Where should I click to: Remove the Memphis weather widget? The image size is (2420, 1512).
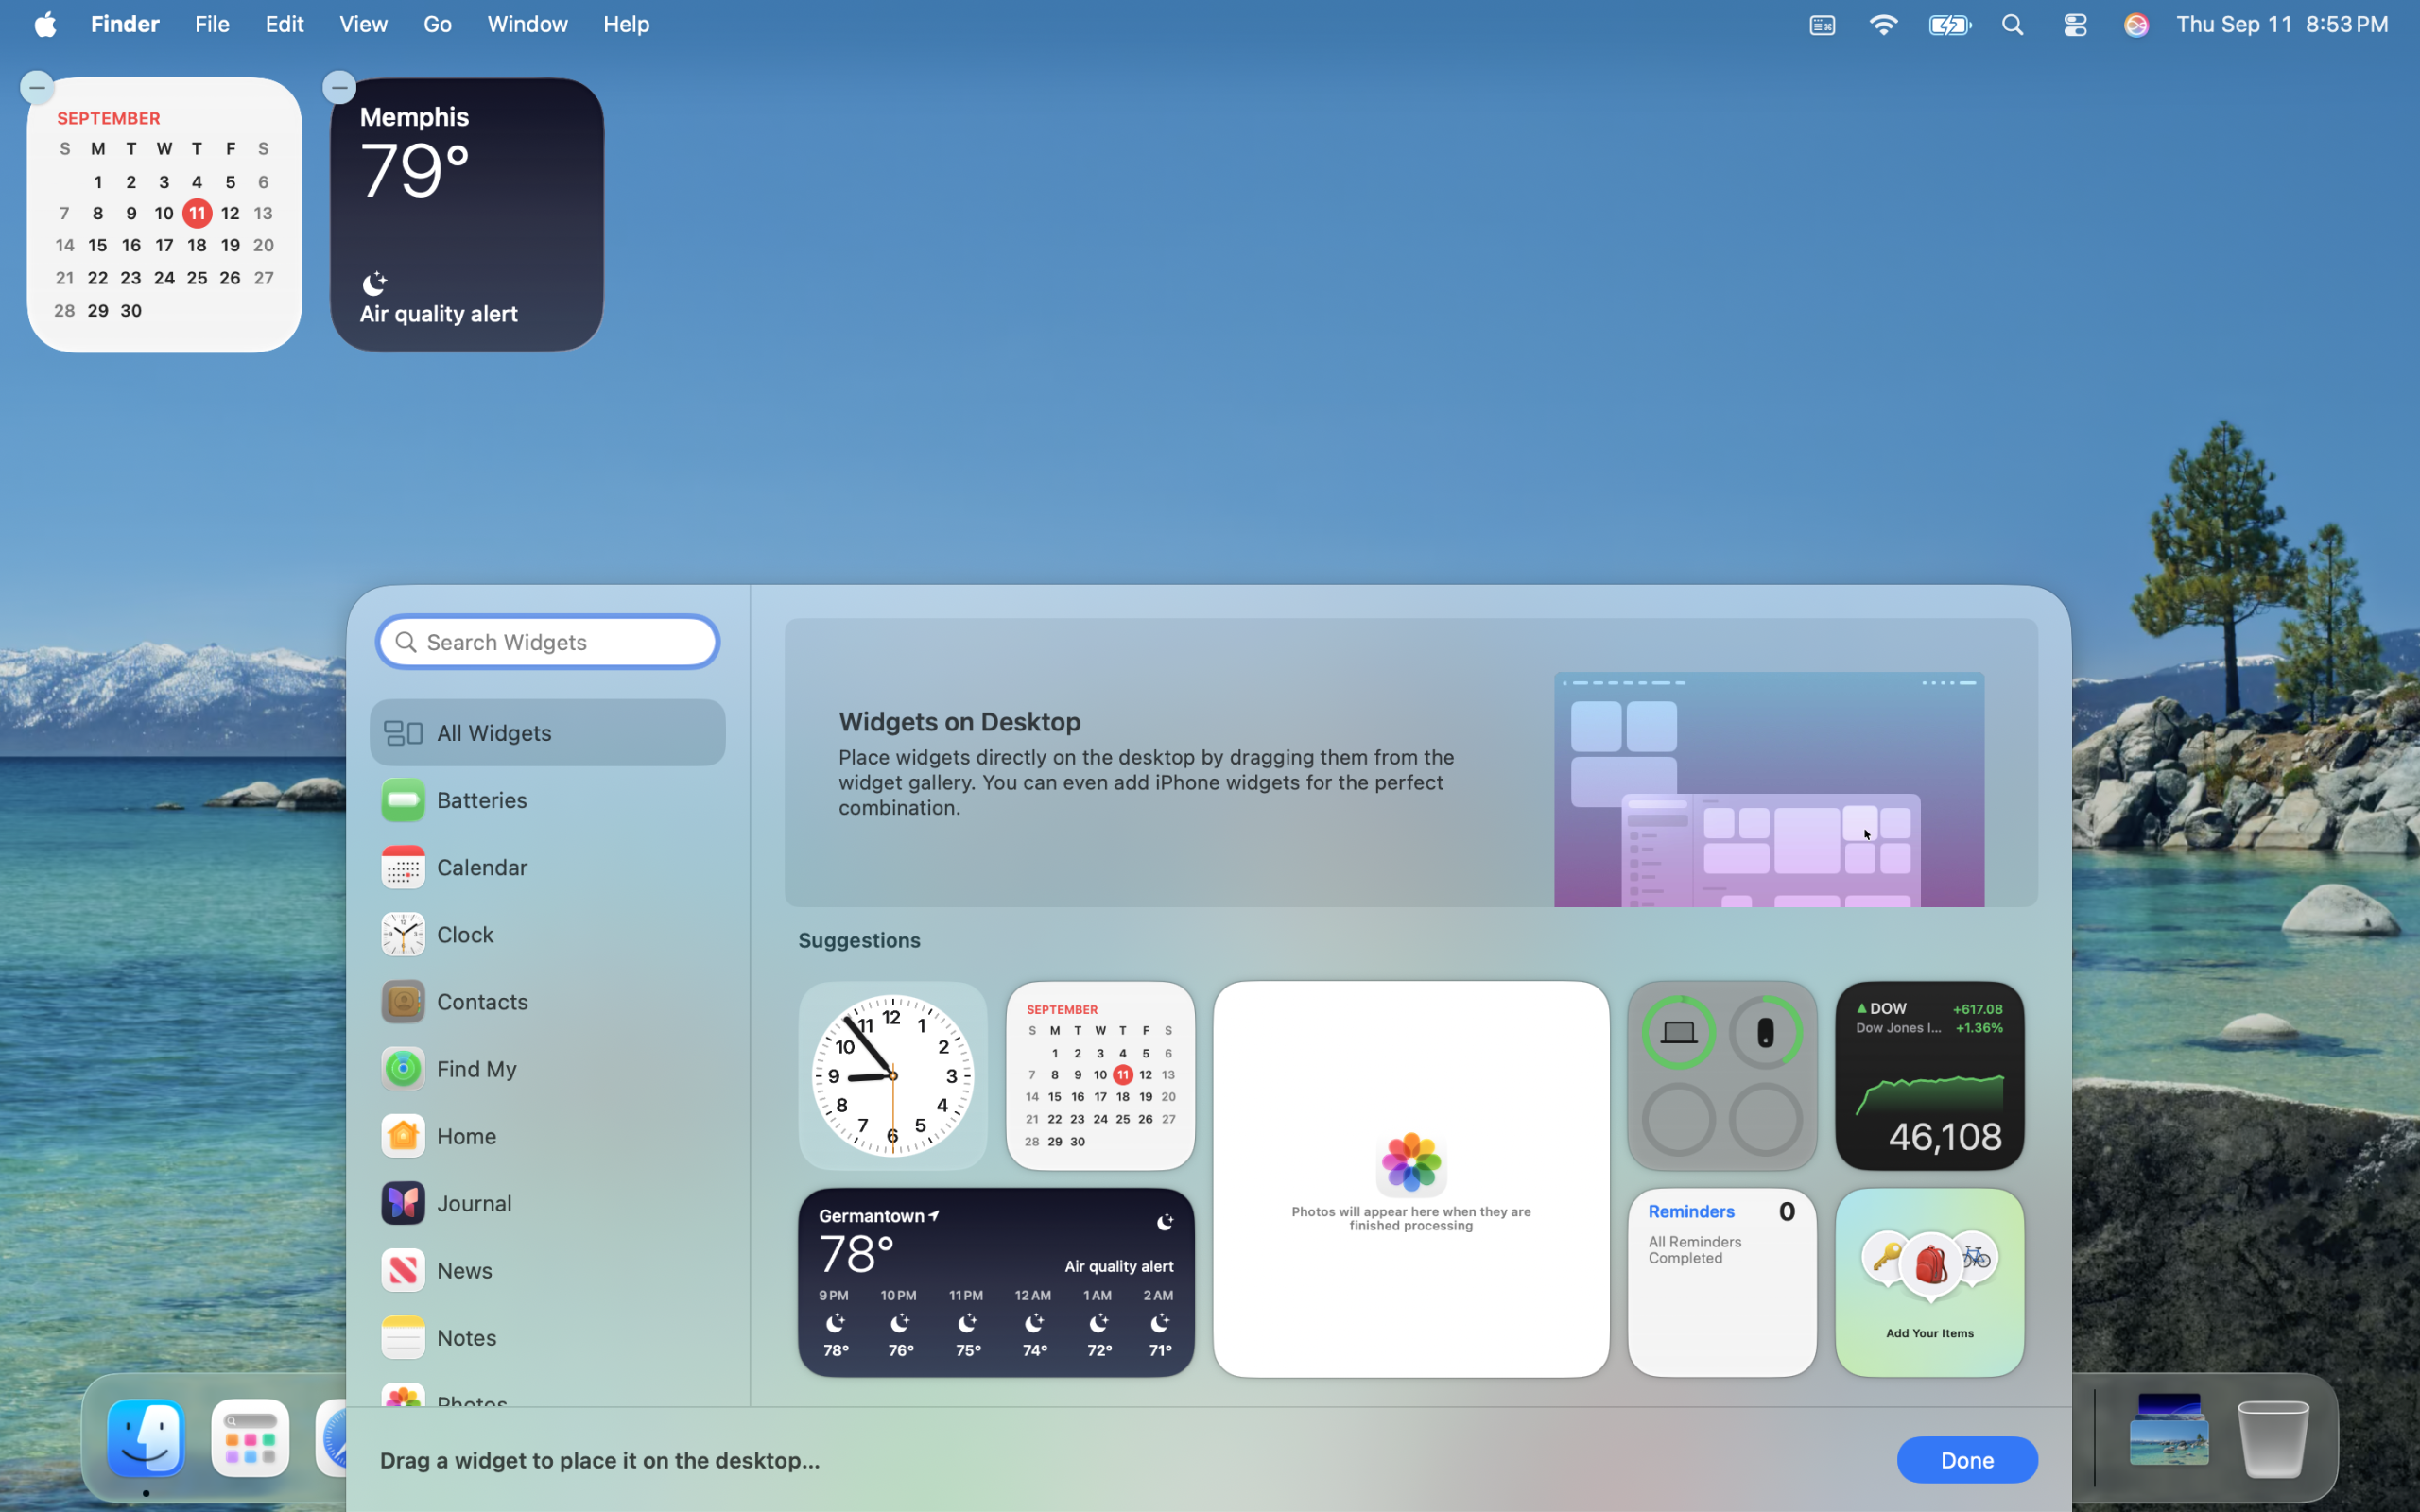(x=339, y=88)
